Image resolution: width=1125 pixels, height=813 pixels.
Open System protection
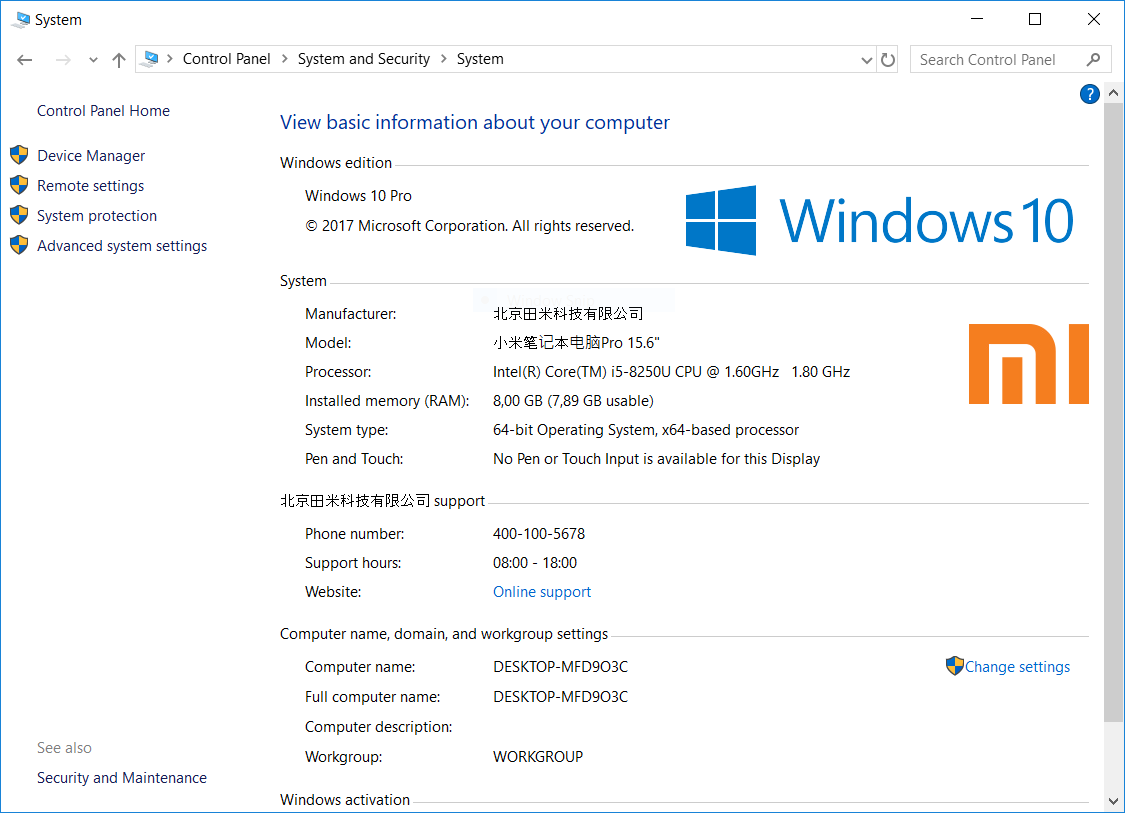coord(97,216)
